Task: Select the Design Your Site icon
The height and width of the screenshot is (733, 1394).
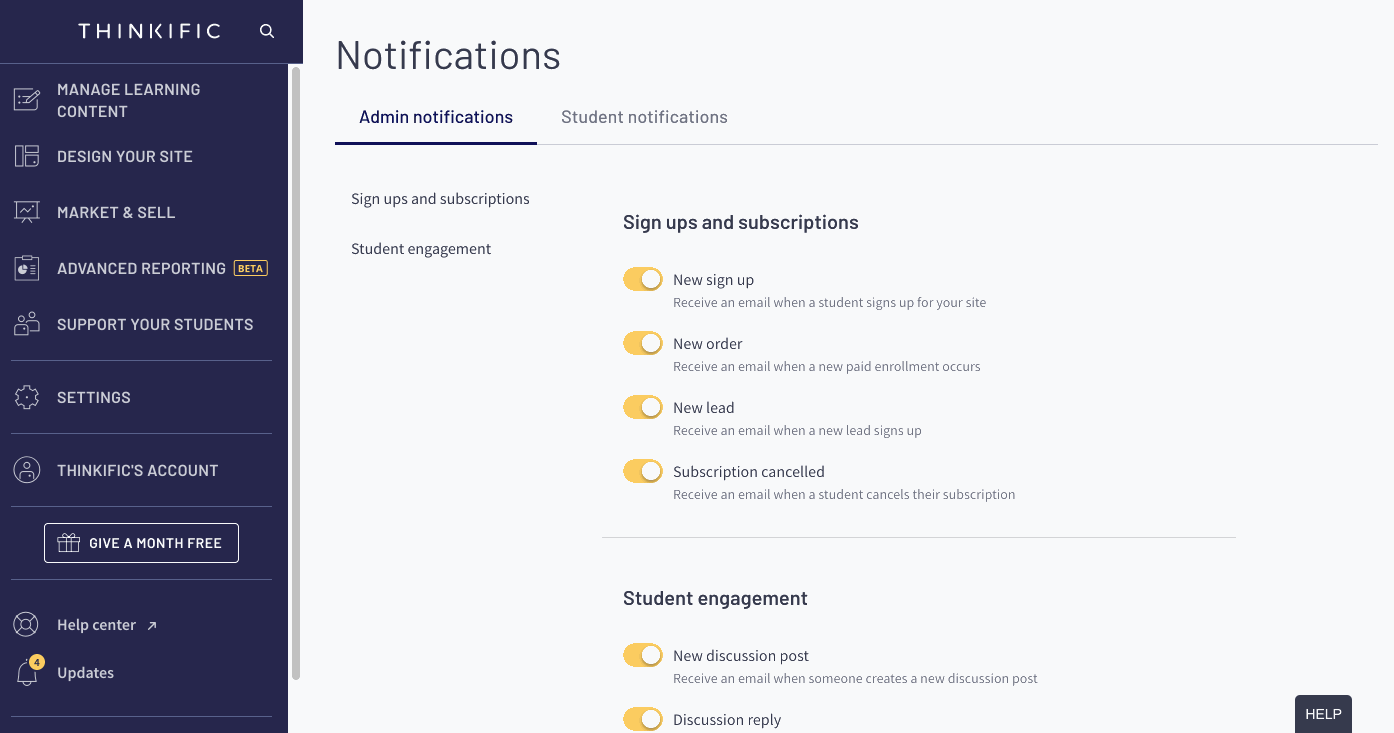Action: click(x=27, y=156)
